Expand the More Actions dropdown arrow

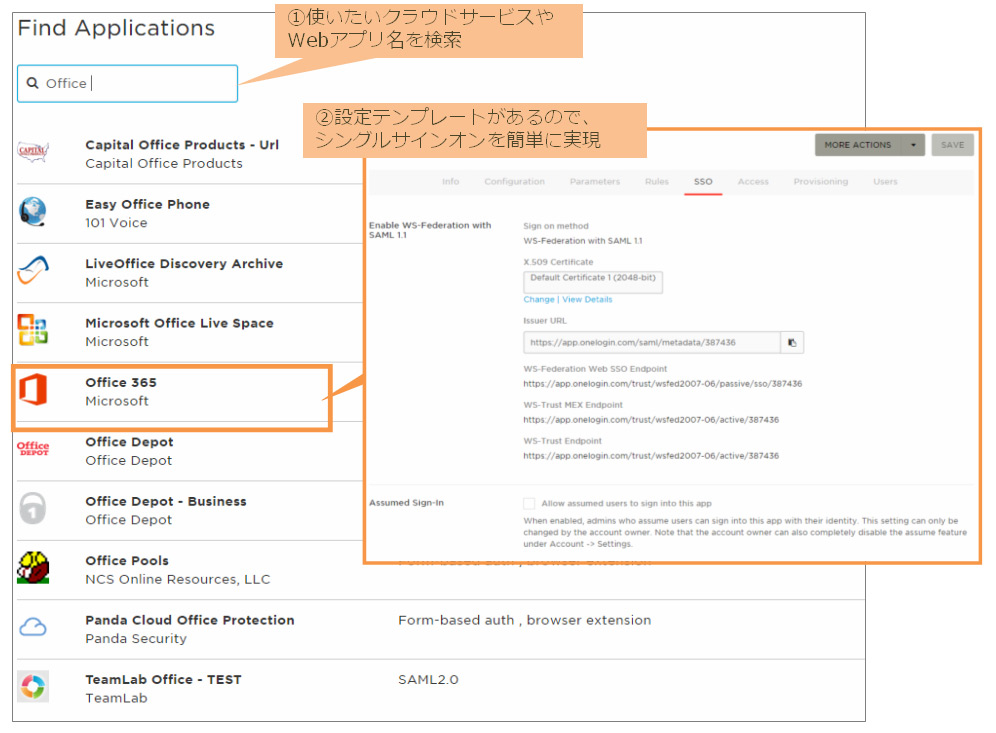913,145
